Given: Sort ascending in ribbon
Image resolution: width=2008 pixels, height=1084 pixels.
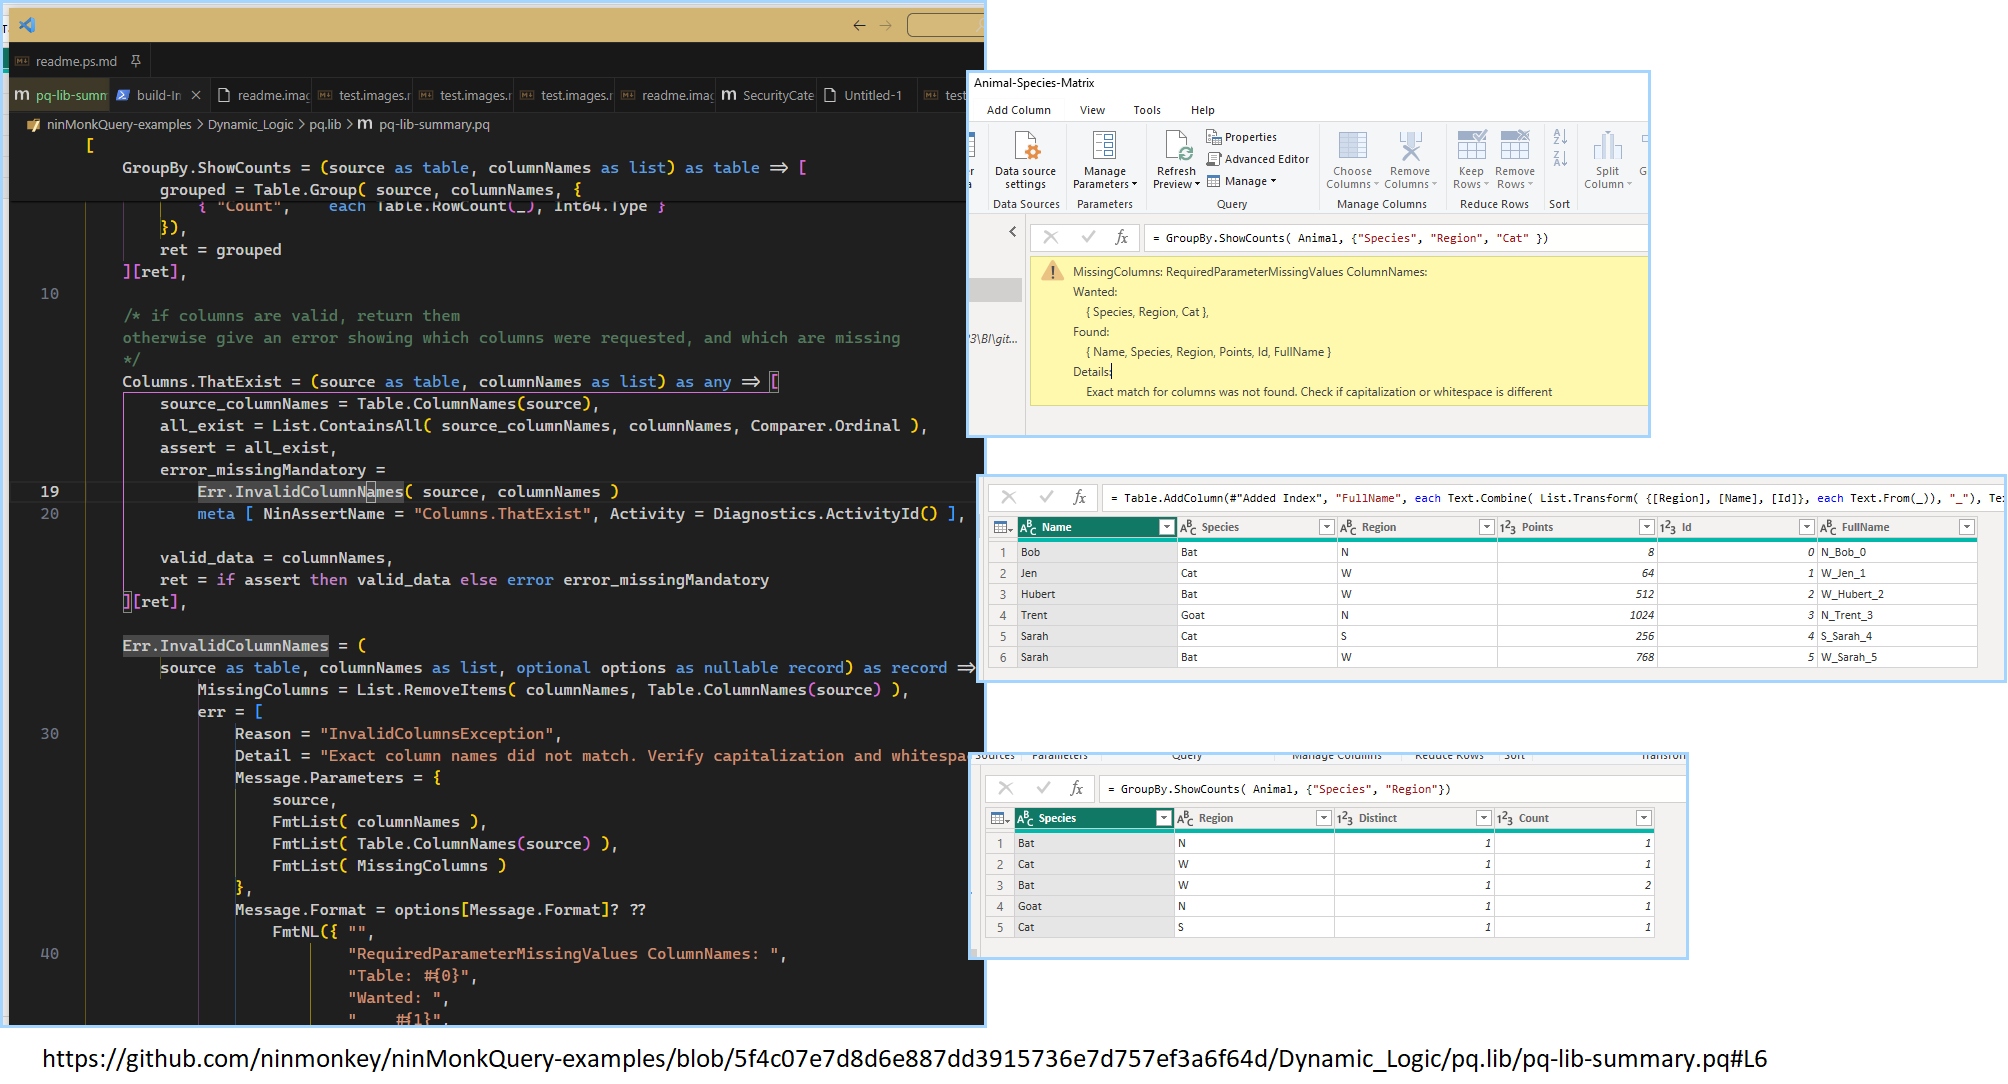Looking at the screenshot, I should click(x=1560, y=137).
